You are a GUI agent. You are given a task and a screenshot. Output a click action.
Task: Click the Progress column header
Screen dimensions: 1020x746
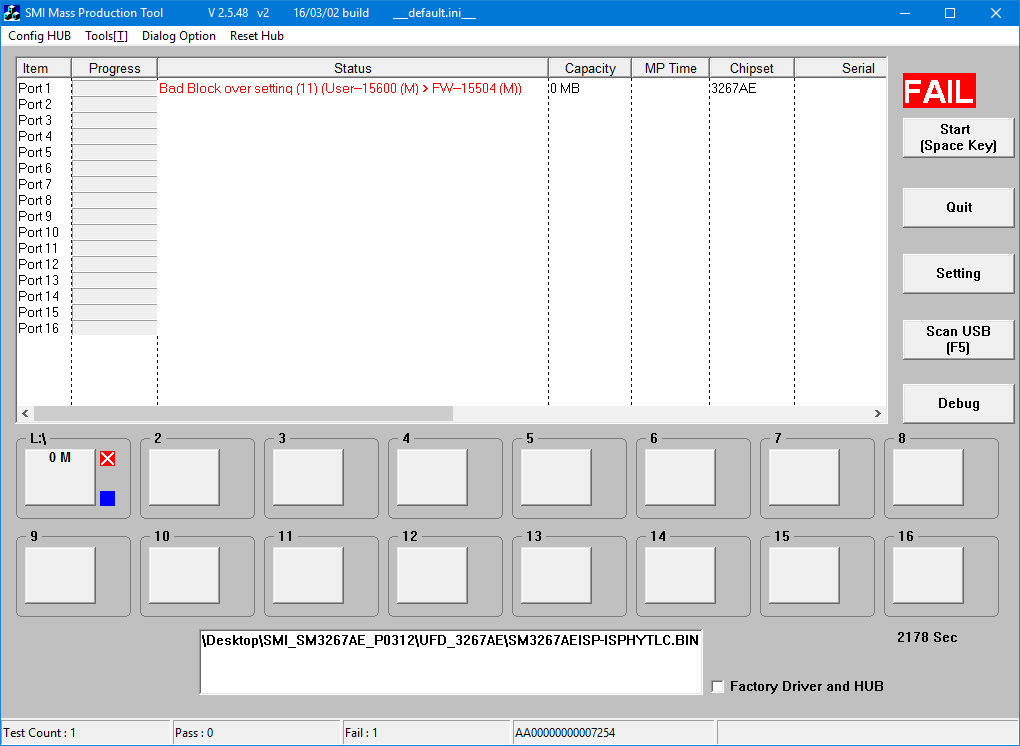pos(114,68)
